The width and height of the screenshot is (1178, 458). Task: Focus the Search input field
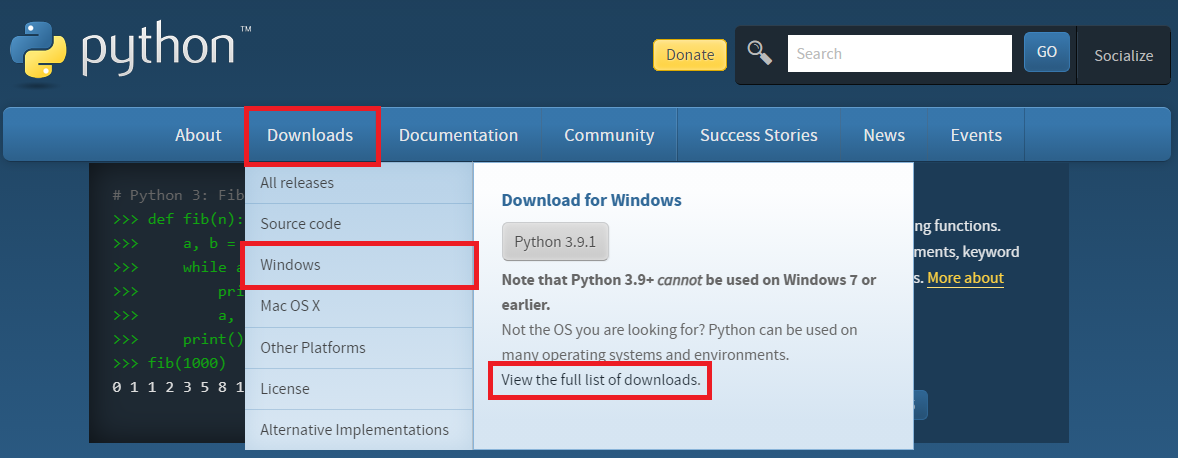(x=899, y=54)
